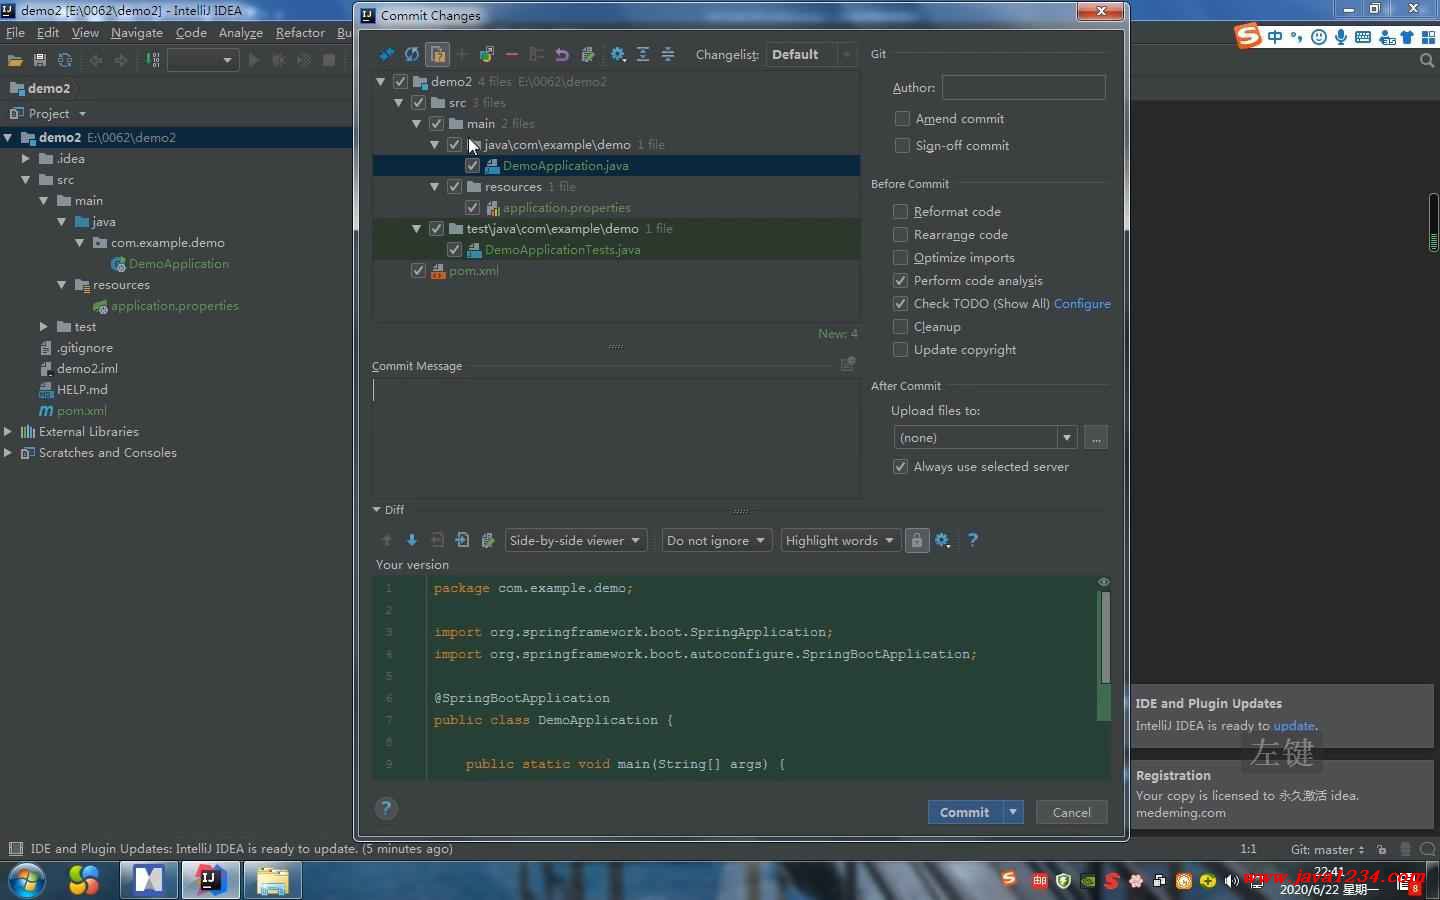Uncheck Perform code analysis
This screenshot has width=1440, height=900.
point(900,280)
